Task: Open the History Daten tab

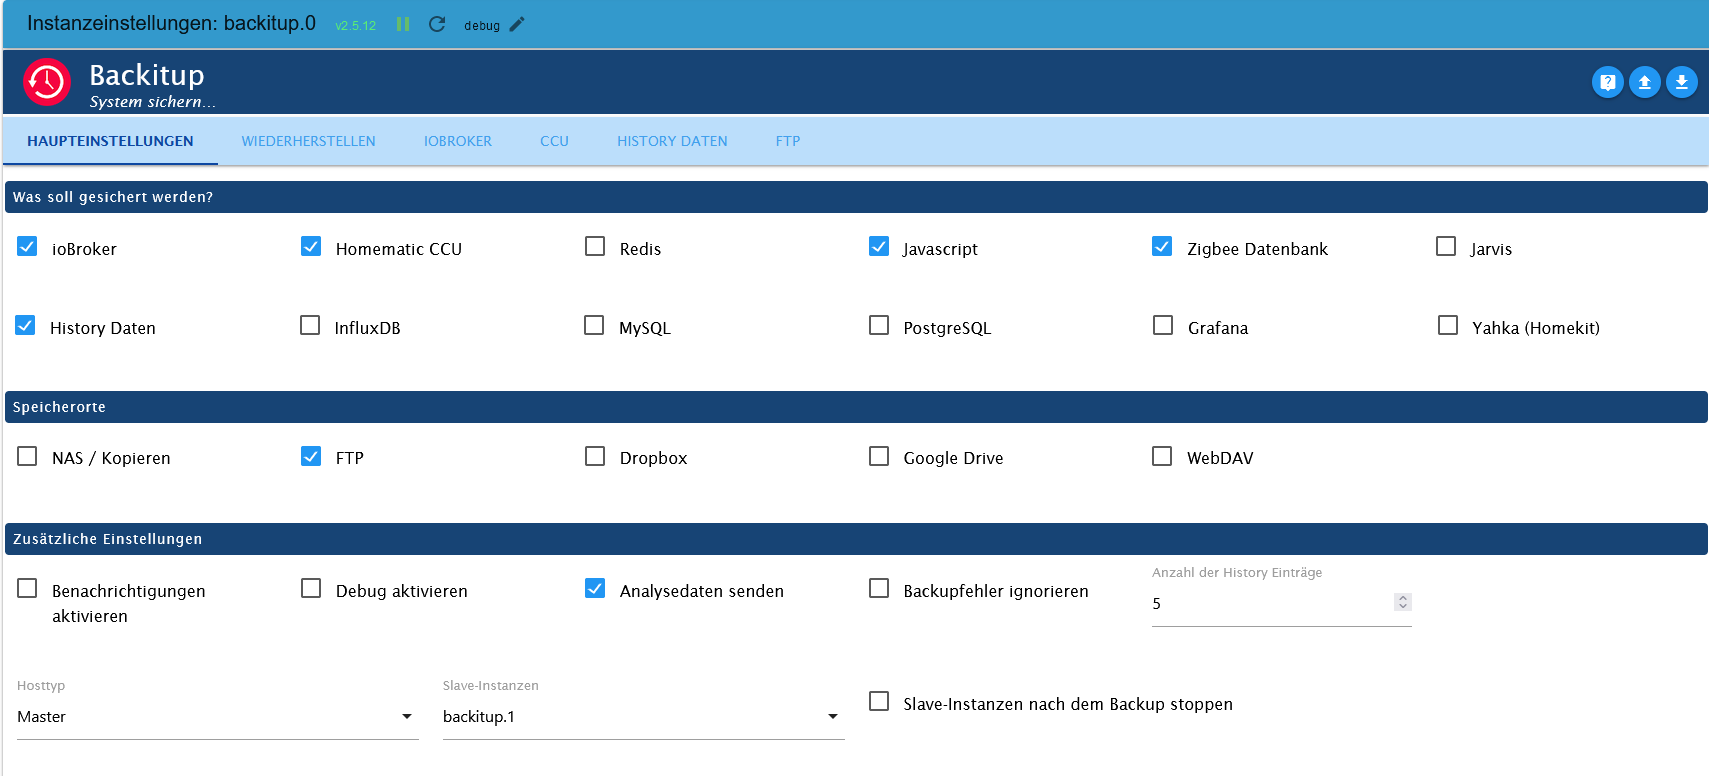Action: 672,141
